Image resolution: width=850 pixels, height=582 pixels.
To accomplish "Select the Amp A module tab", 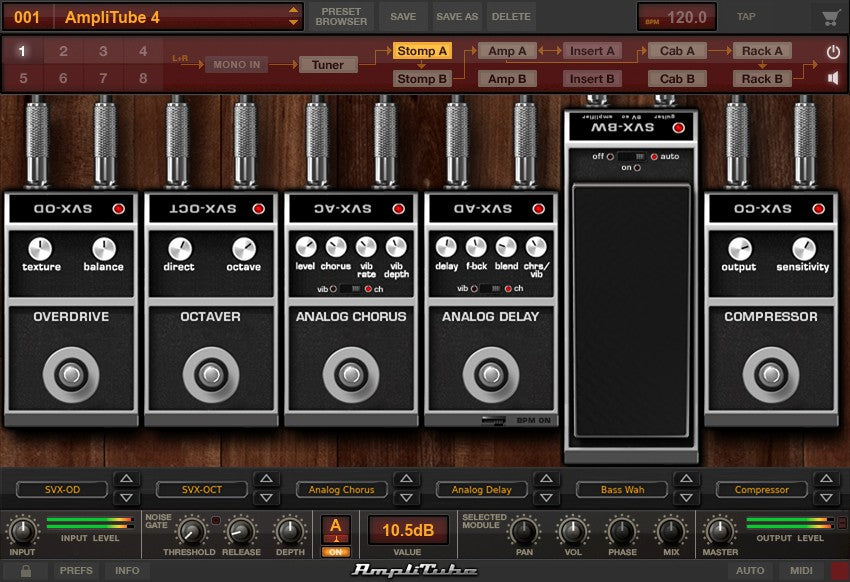I will (507, 51).
